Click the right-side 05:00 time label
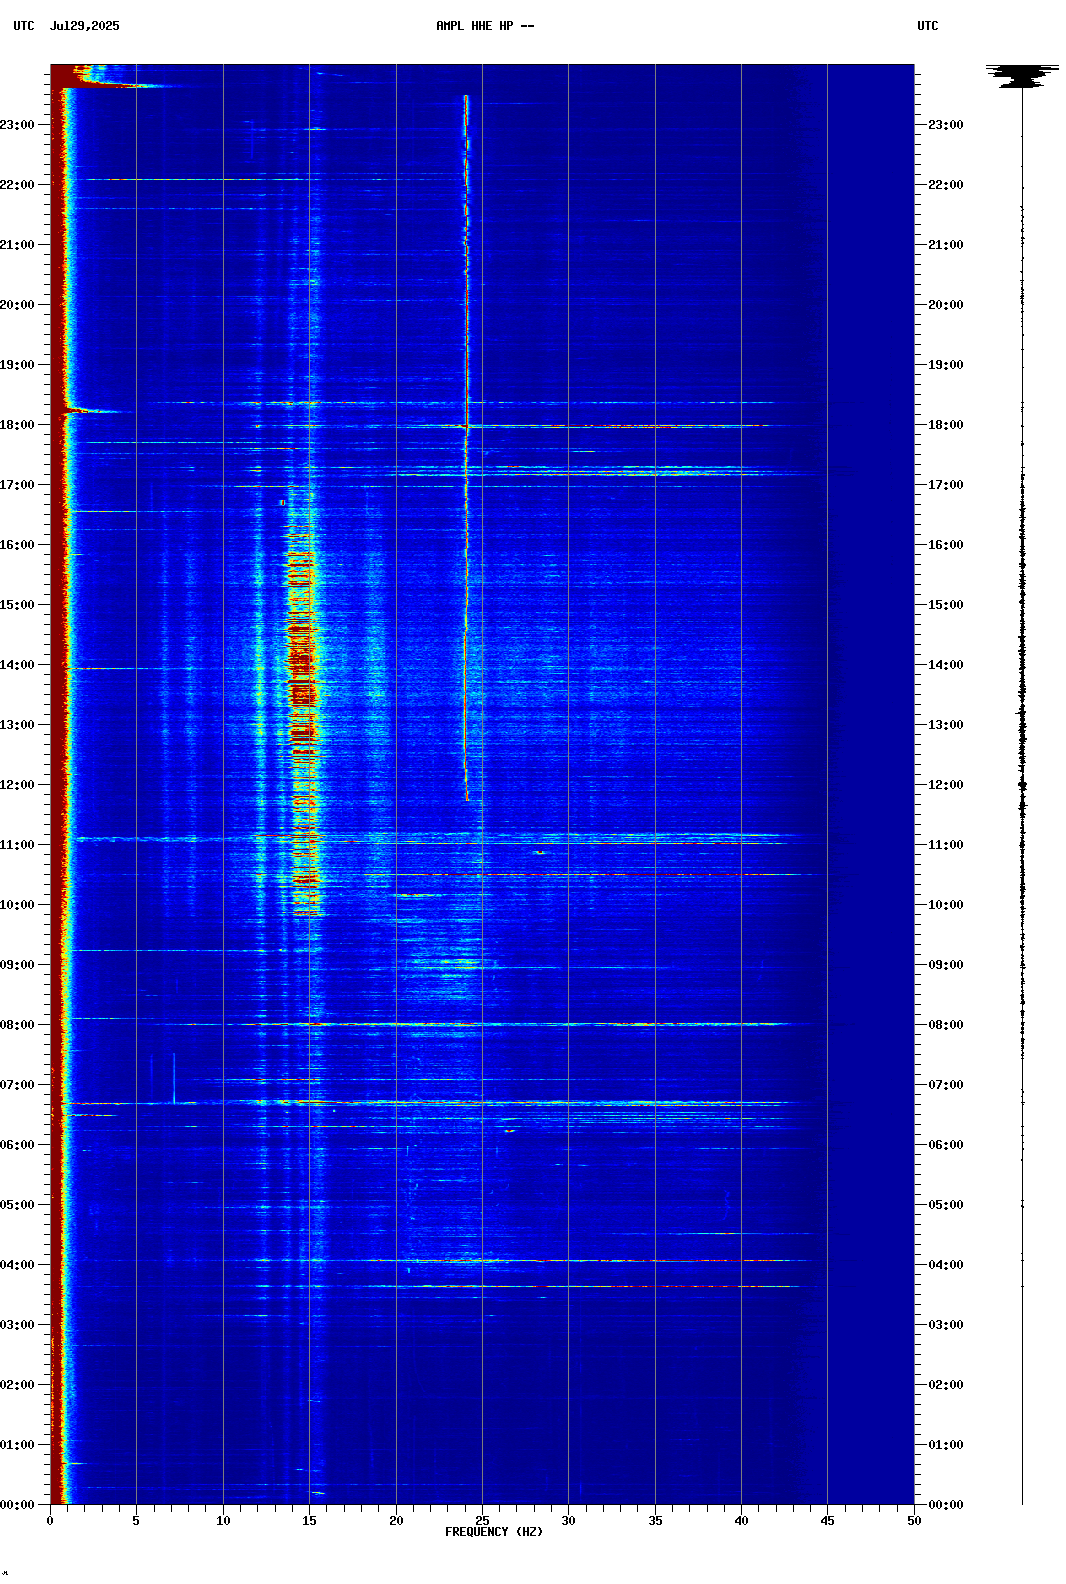This screenshot has height=1584, width=1066. (946, 1205)
